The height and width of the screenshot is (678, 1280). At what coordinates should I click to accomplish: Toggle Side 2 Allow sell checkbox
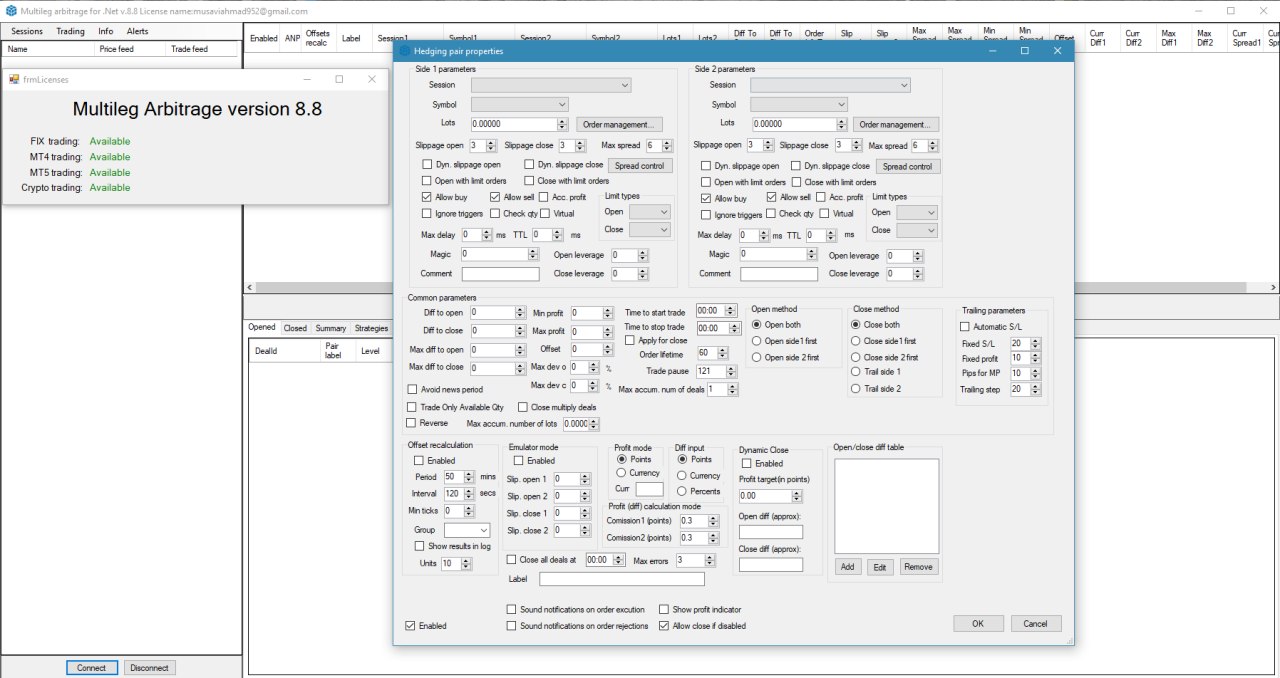tap(771, 198)
